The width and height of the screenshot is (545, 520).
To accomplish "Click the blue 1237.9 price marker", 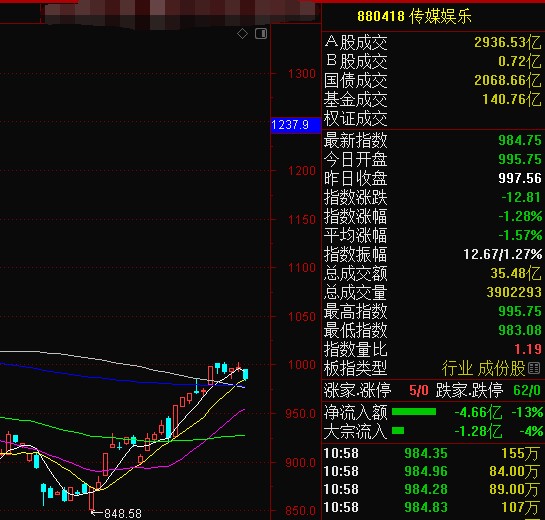I will coord(295,125).
